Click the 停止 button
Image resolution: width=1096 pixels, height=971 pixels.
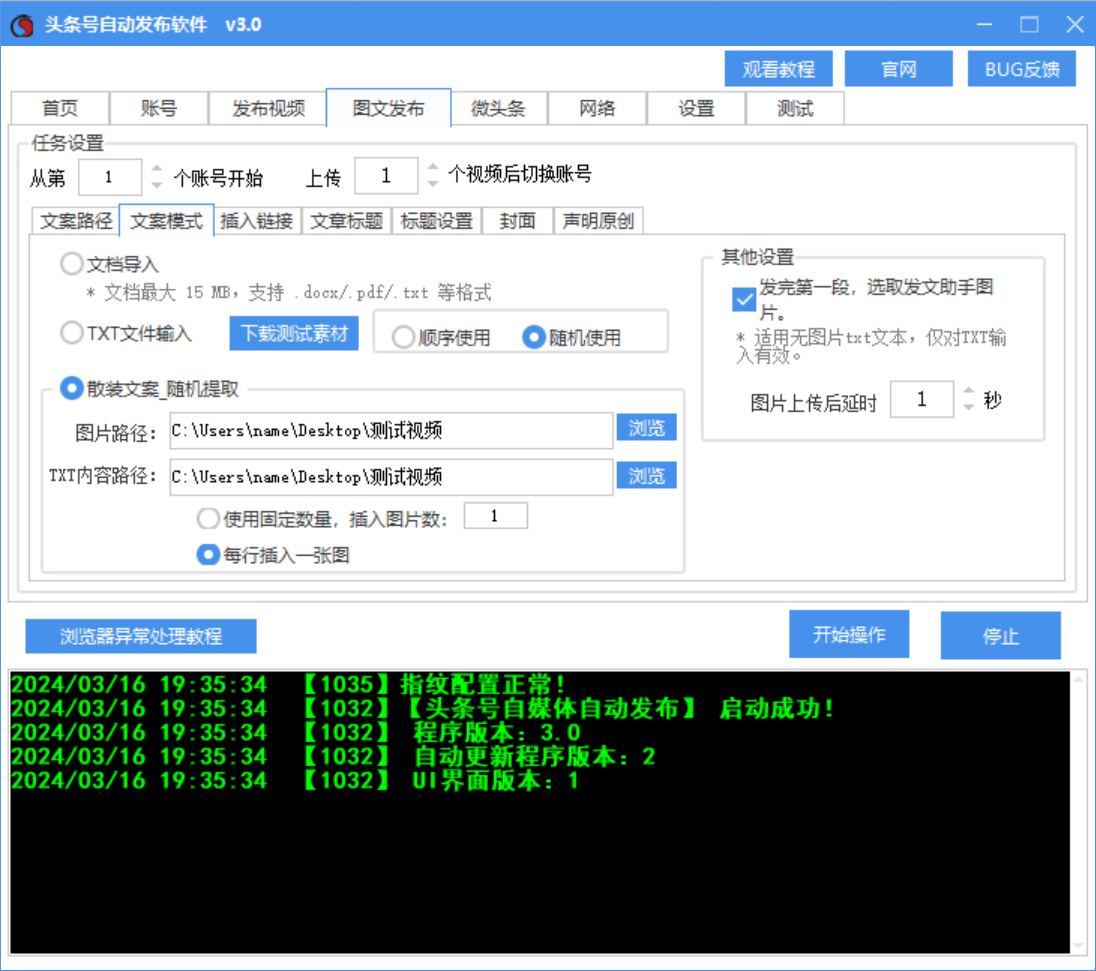coord(1000,635)
